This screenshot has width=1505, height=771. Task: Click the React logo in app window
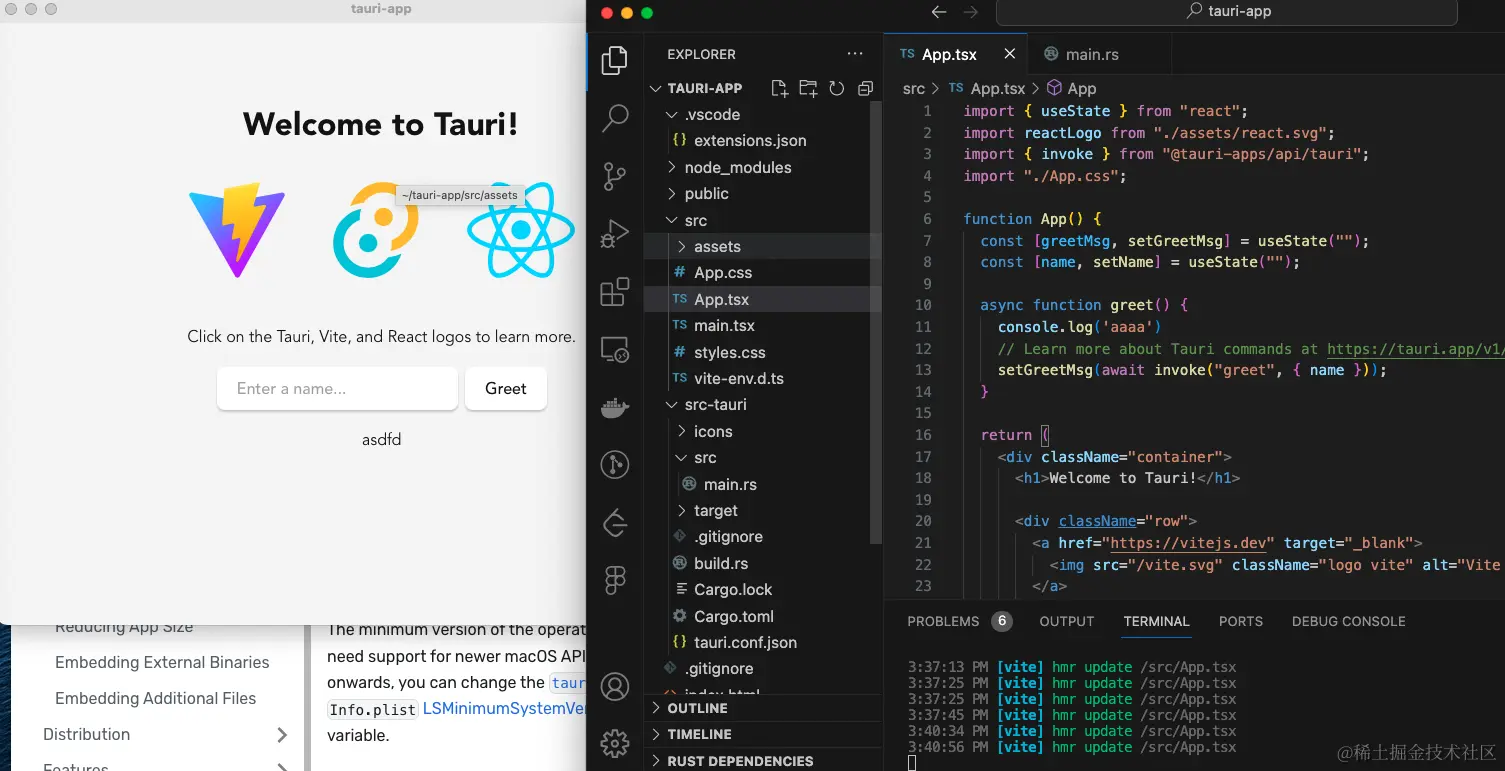pyautogui.click(x=520, y=229)
